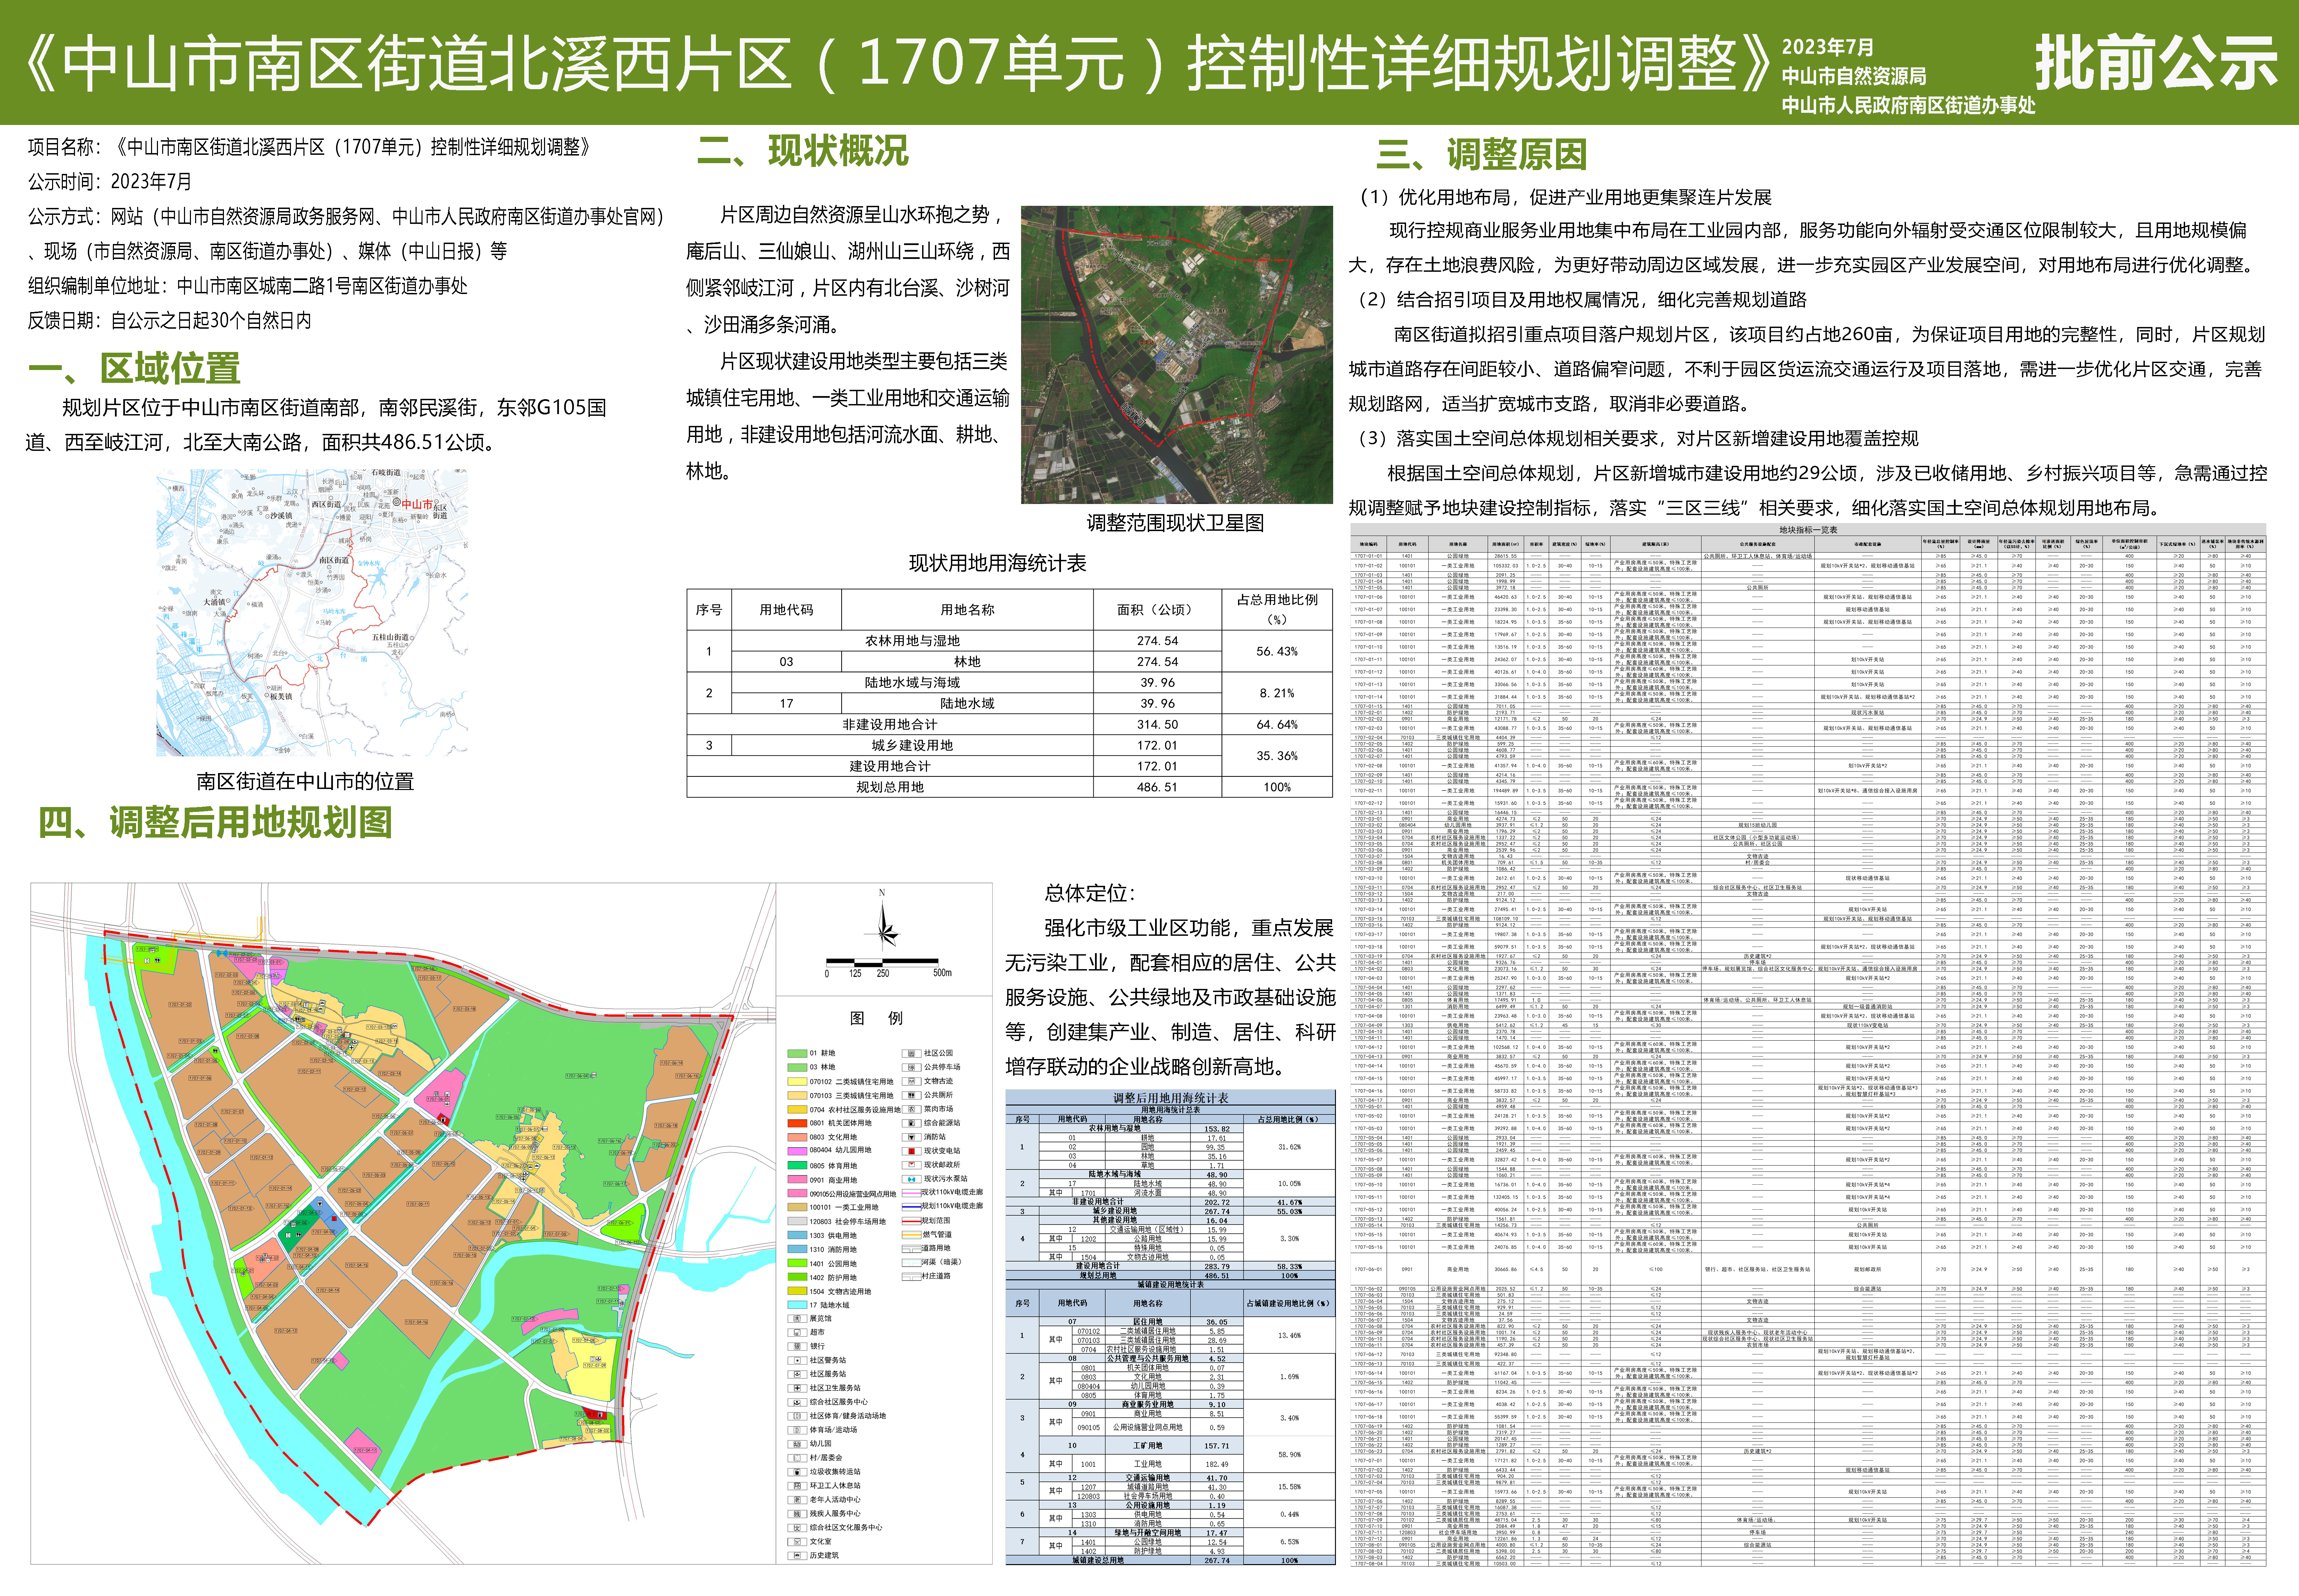Click the 幼儿园 legend symbol
Screen dimensions: 2299x1596
click(x=797, y=1444)
